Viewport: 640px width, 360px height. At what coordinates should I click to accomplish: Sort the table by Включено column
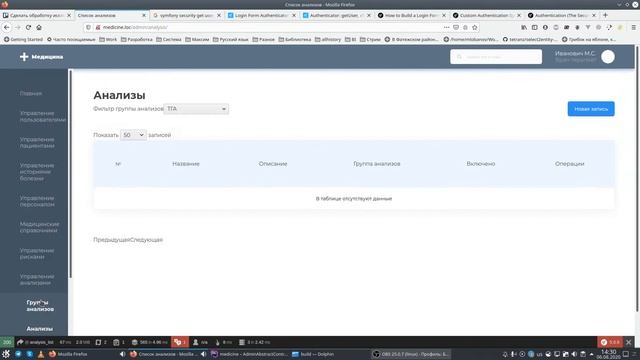480,164
